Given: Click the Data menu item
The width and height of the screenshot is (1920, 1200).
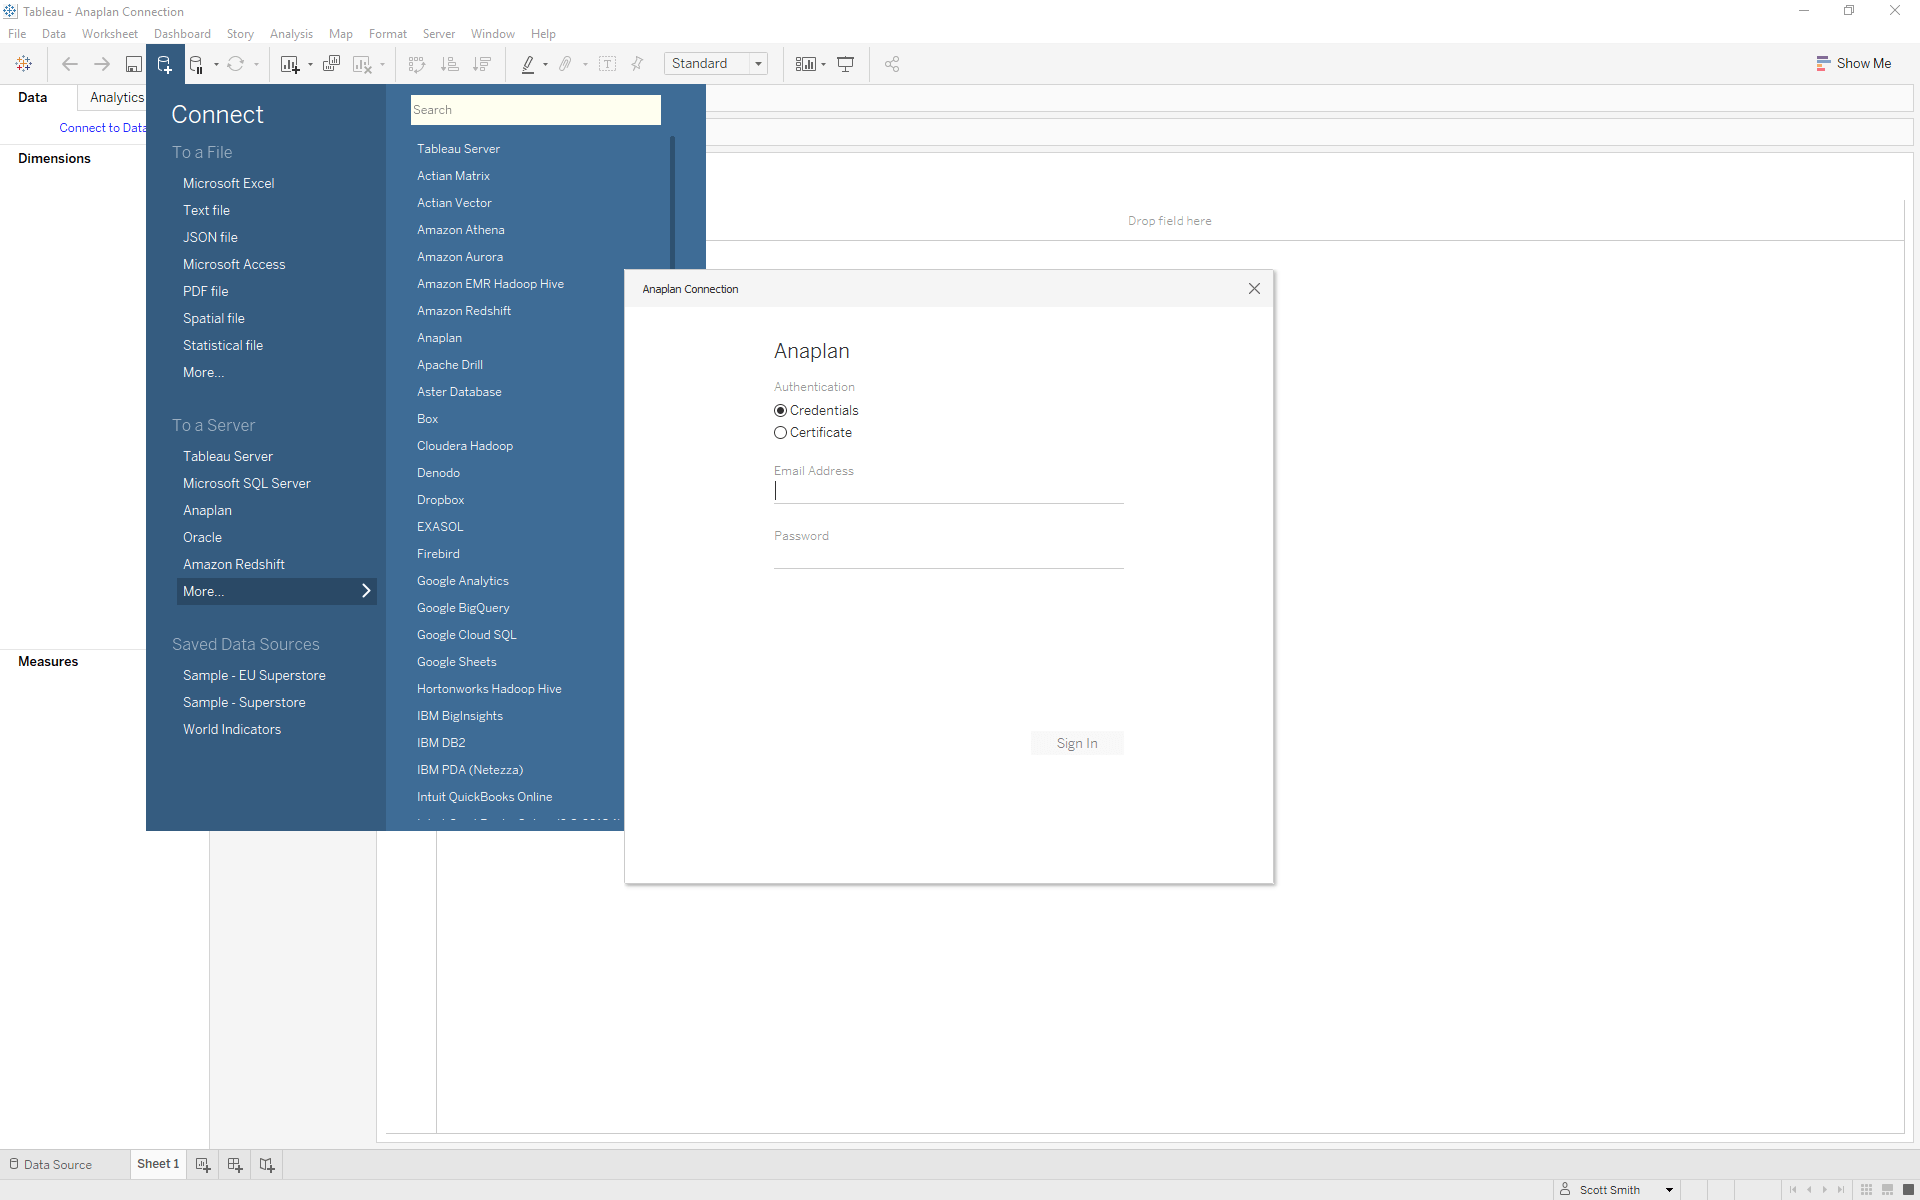Looking at the screenshot, I should pyautogui.click(x=54, y=33).
